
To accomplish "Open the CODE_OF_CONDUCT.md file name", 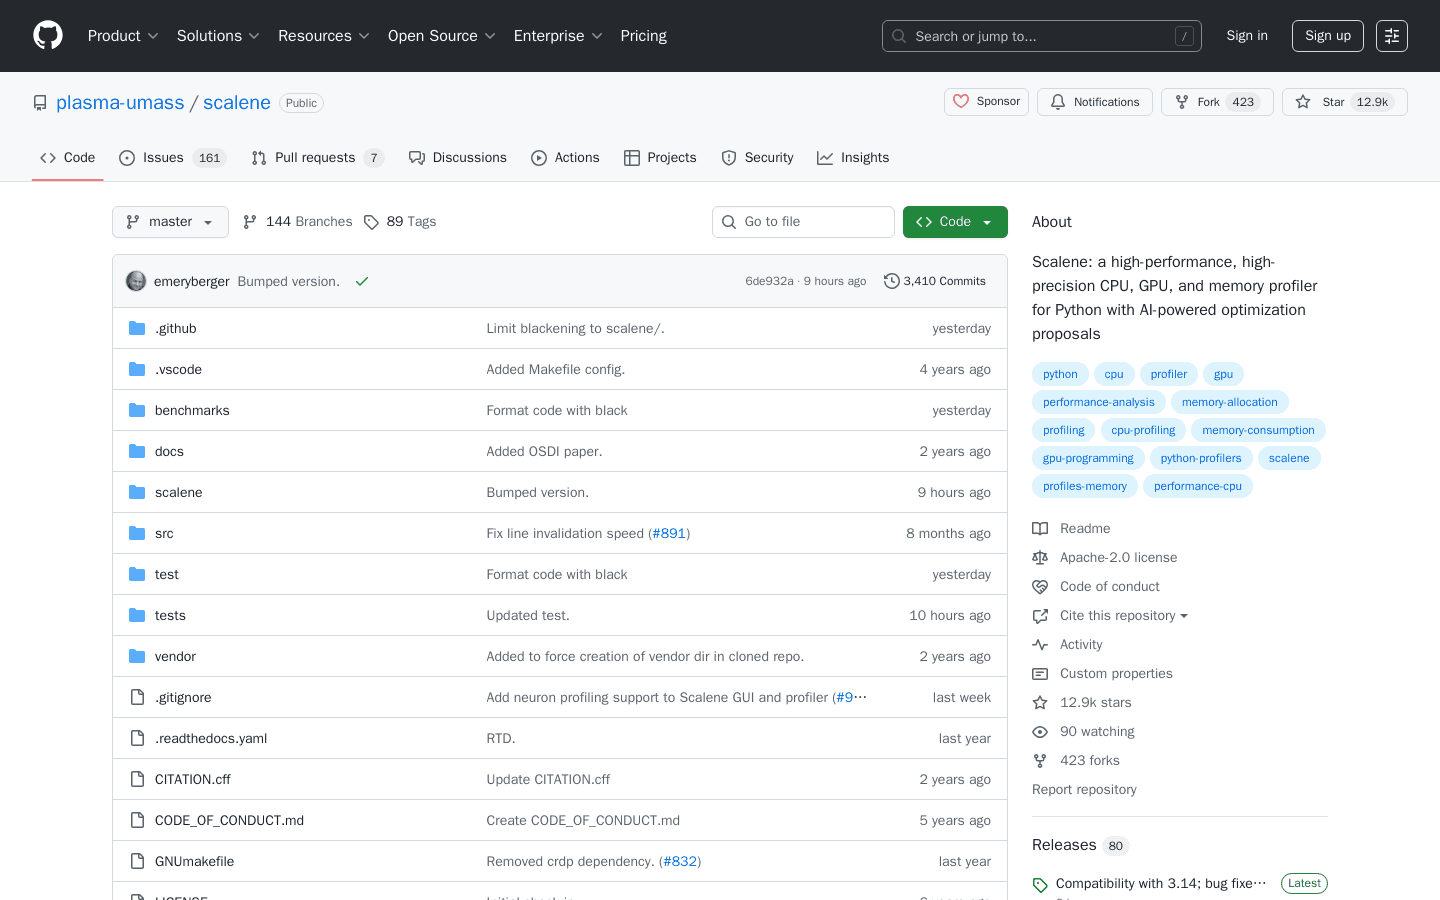I will tap(229, 820).
